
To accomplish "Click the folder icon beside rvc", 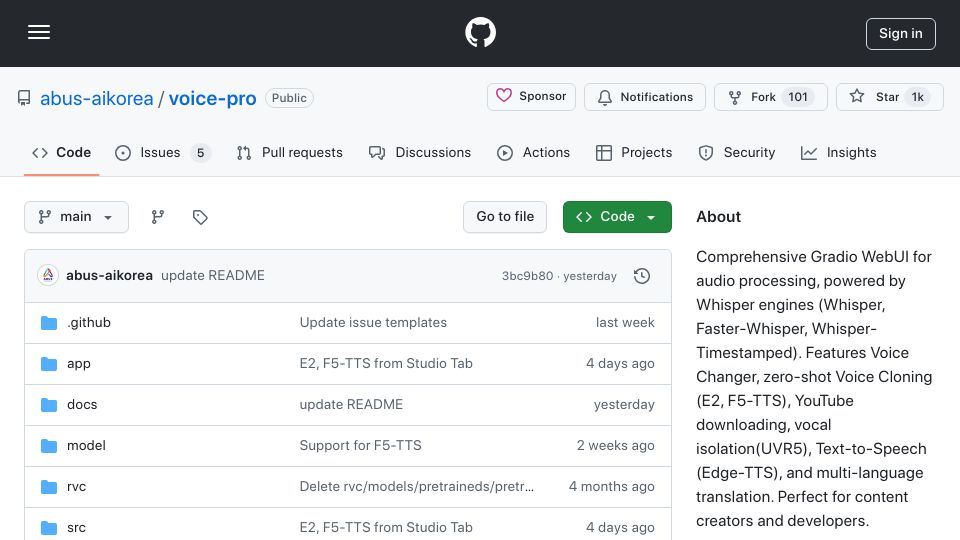I will (49, 487).
